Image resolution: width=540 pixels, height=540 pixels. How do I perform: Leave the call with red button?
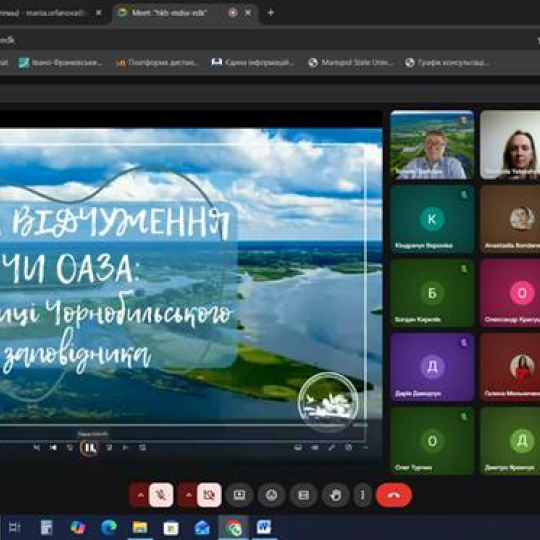[x=394, y=495]
